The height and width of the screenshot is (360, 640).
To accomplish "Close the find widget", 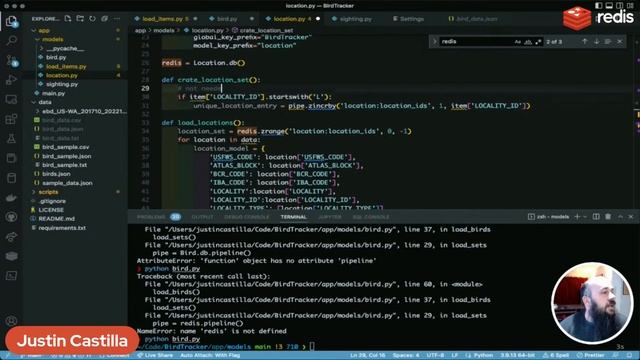I will (620, 42).
